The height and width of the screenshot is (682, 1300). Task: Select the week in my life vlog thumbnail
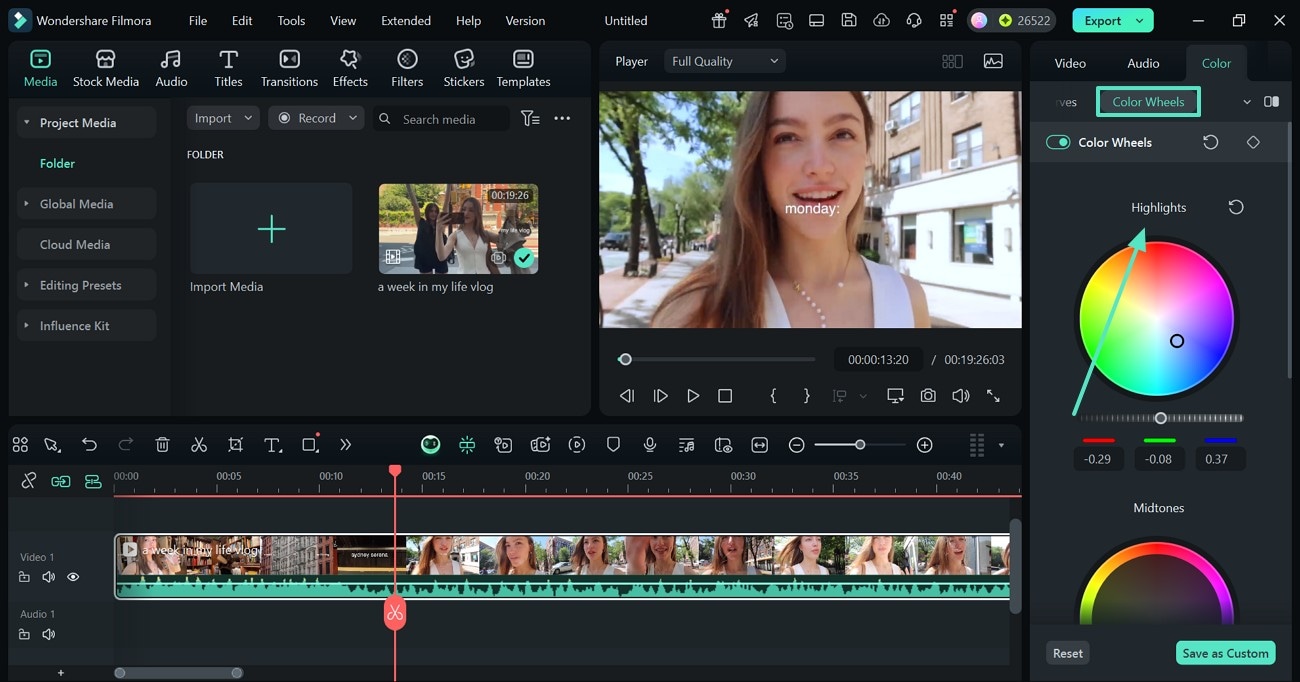(x=458, y=229)
